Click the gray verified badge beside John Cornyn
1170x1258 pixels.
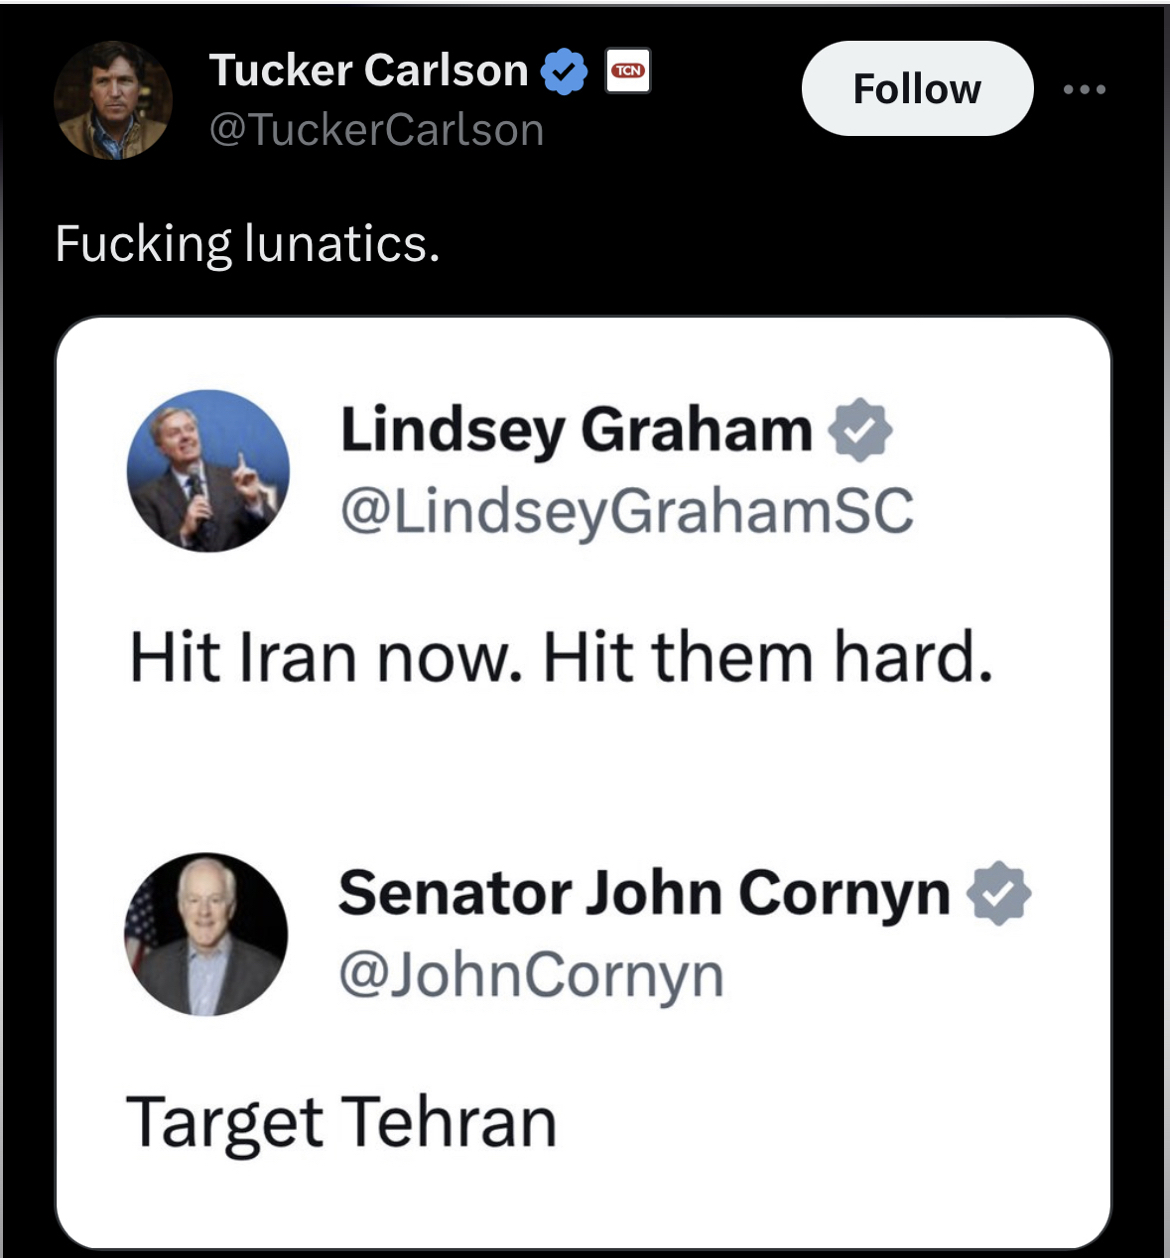click(999, 893)
